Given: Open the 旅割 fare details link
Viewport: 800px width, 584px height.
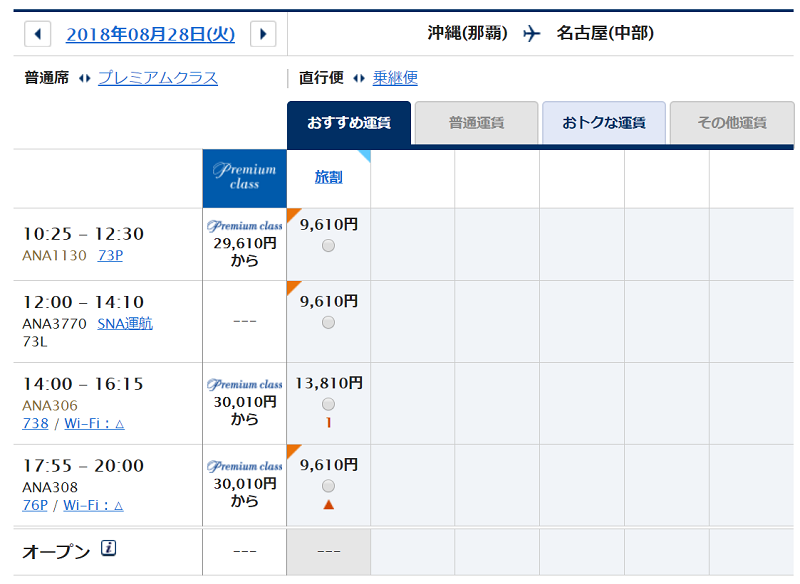Looking at the screenshot, I should pyautogui.click(x=329, y=177).
